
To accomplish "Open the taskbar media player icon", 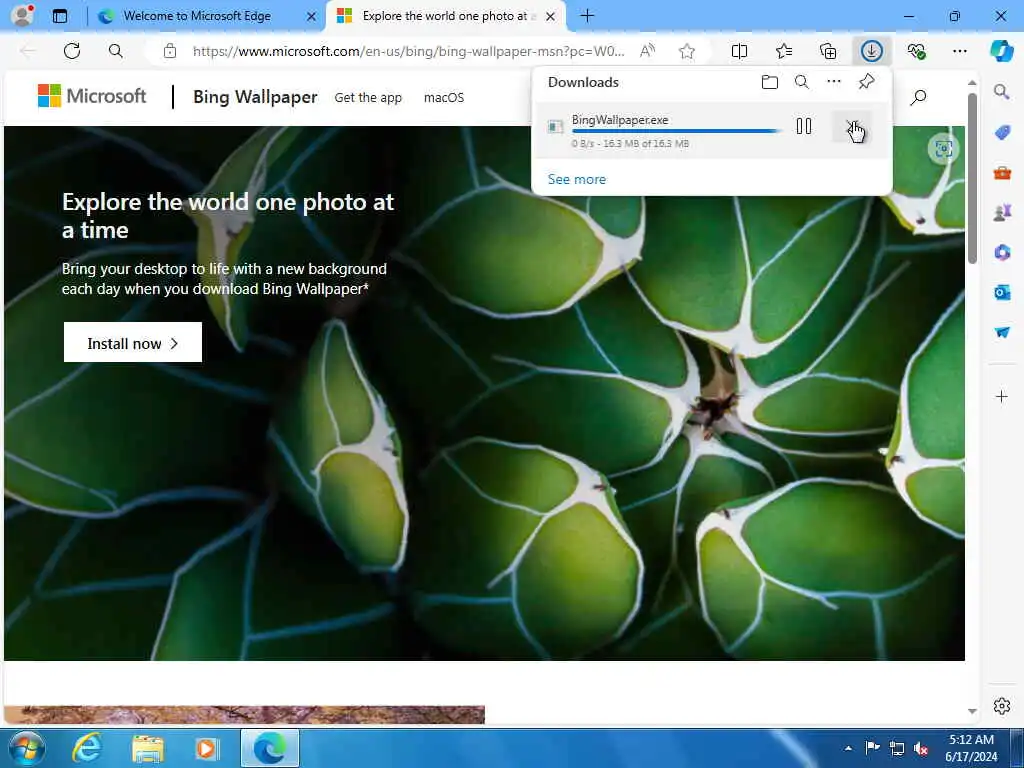I will [x=206, y=748].
